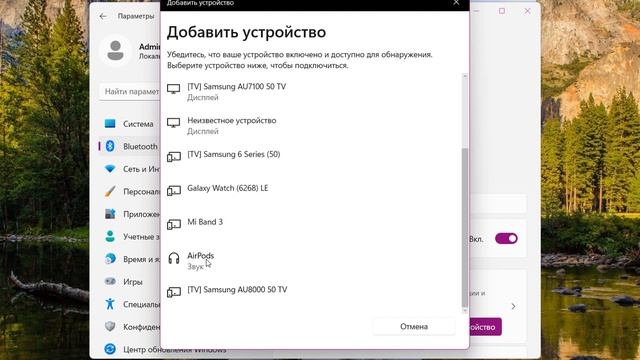Click the paintbrush Персонализация icon

click(x=110, y=191)
